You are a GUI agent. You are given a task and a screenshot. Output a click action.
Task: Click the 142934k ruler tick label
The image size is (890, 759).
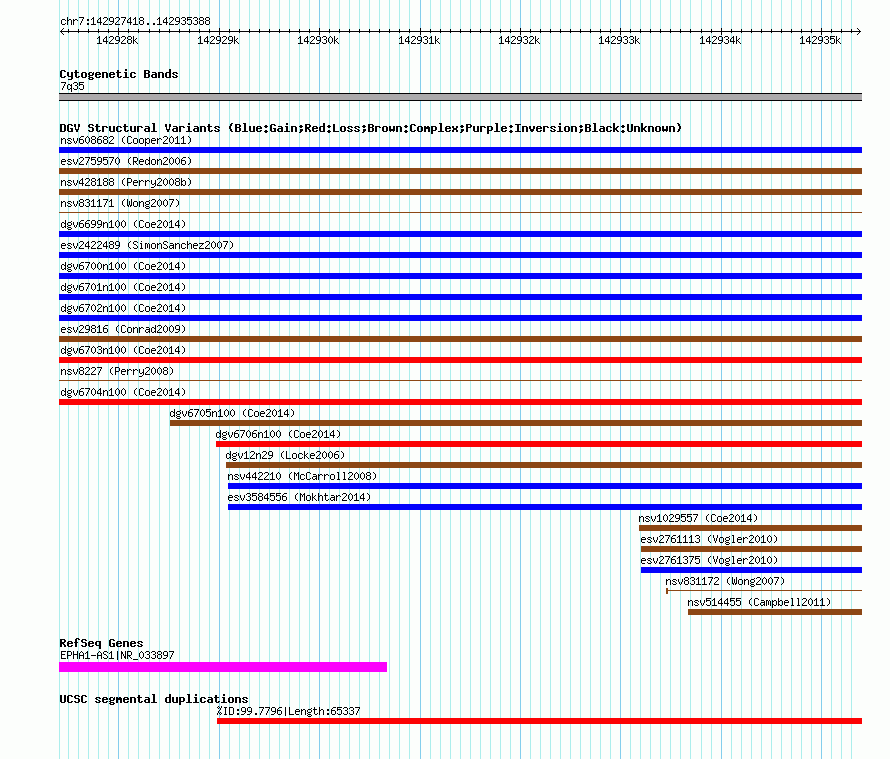[720, 40]
